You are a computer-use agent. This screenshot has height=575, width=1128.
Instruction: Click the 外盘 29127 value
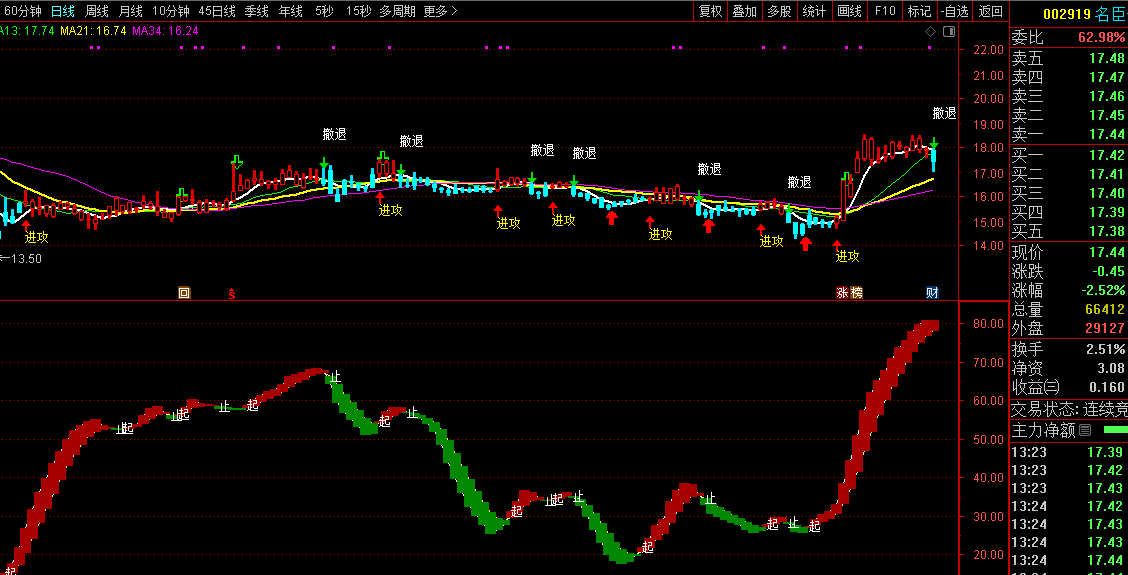[x=1106, y=329]
